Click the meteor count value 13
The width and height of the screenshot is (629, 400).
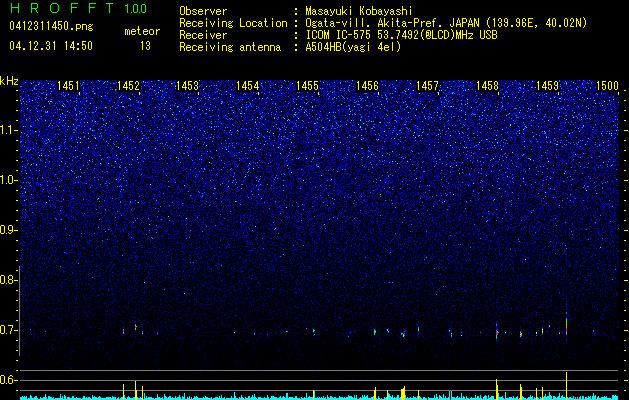(x=145, y=46)
